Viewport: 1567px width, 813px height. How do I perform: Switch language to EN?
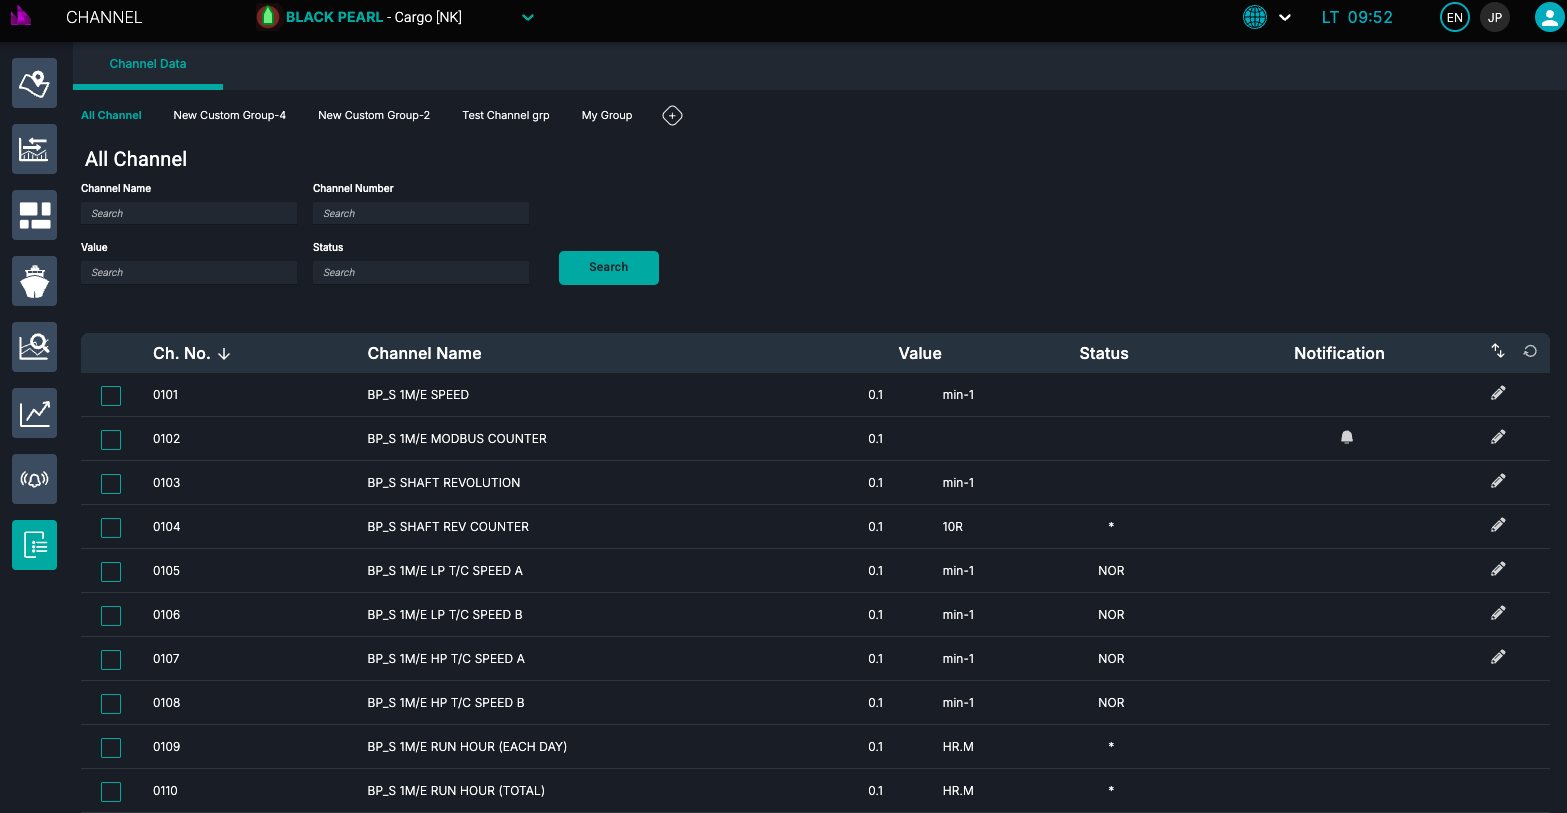pyautogui.click(x=1455, y=17)
